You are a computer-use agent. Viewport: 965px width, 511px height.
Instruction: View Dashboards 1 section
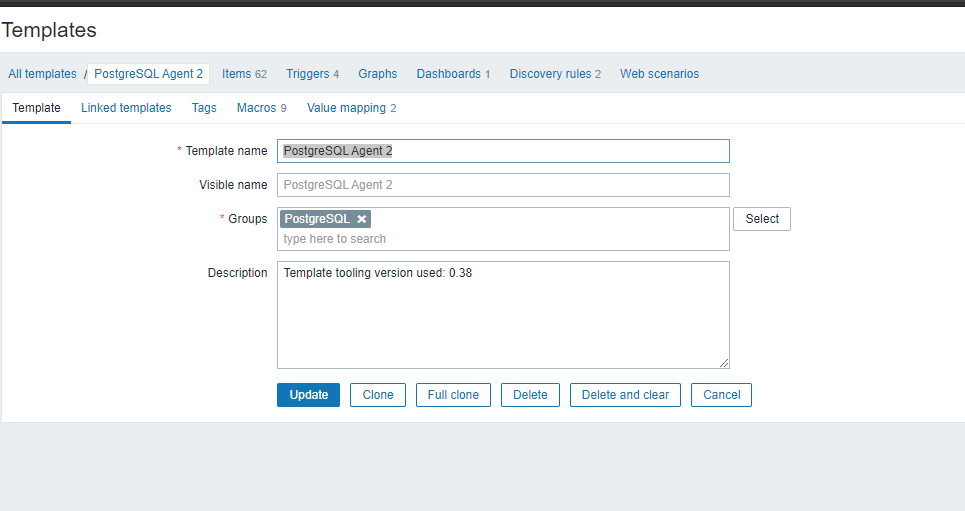(454, 74)
